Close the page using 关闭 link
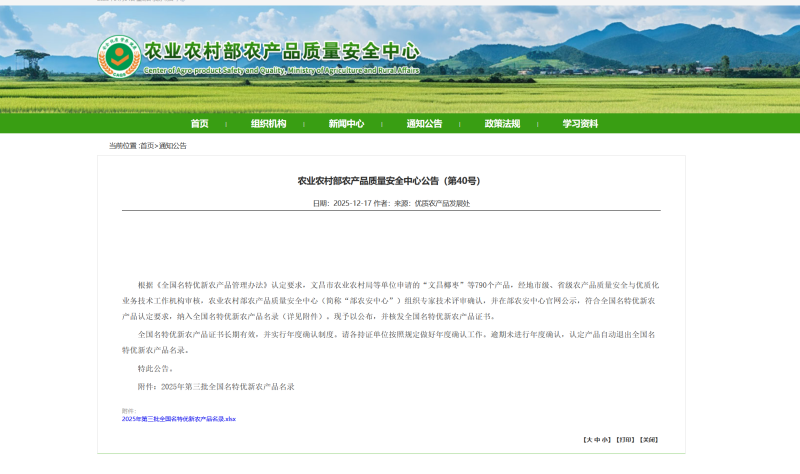This screenshot has height=474, width=800. point(649,439)
